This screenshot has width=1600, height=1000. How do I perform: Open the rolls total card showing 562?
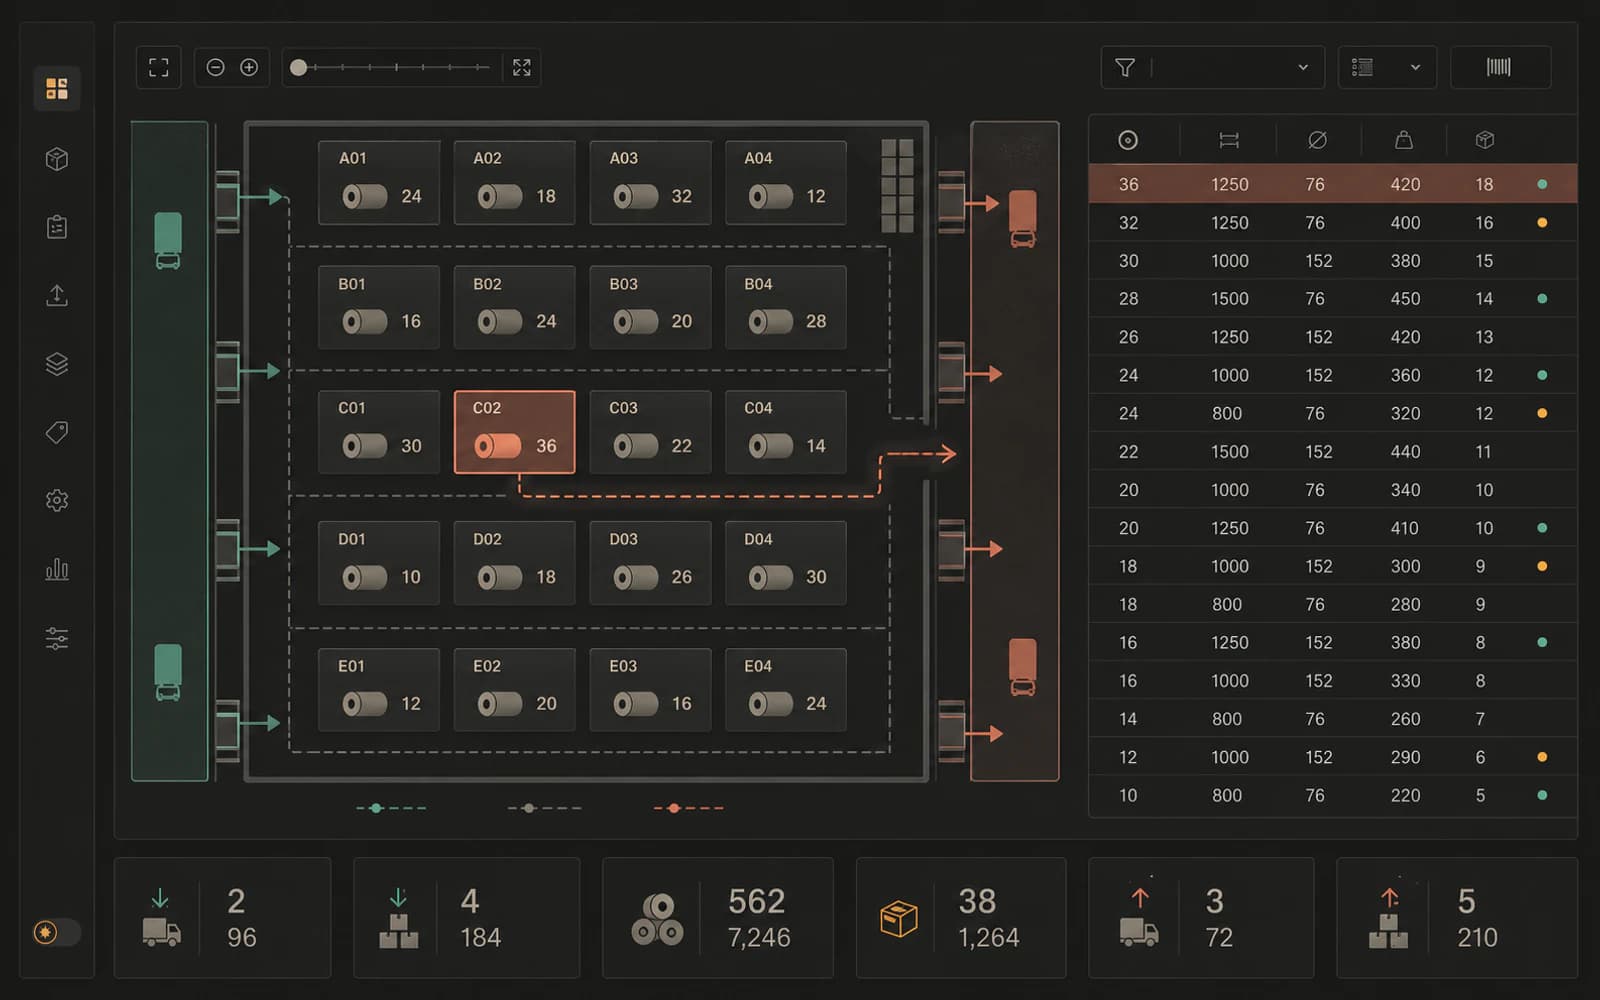tap(717, 918)
